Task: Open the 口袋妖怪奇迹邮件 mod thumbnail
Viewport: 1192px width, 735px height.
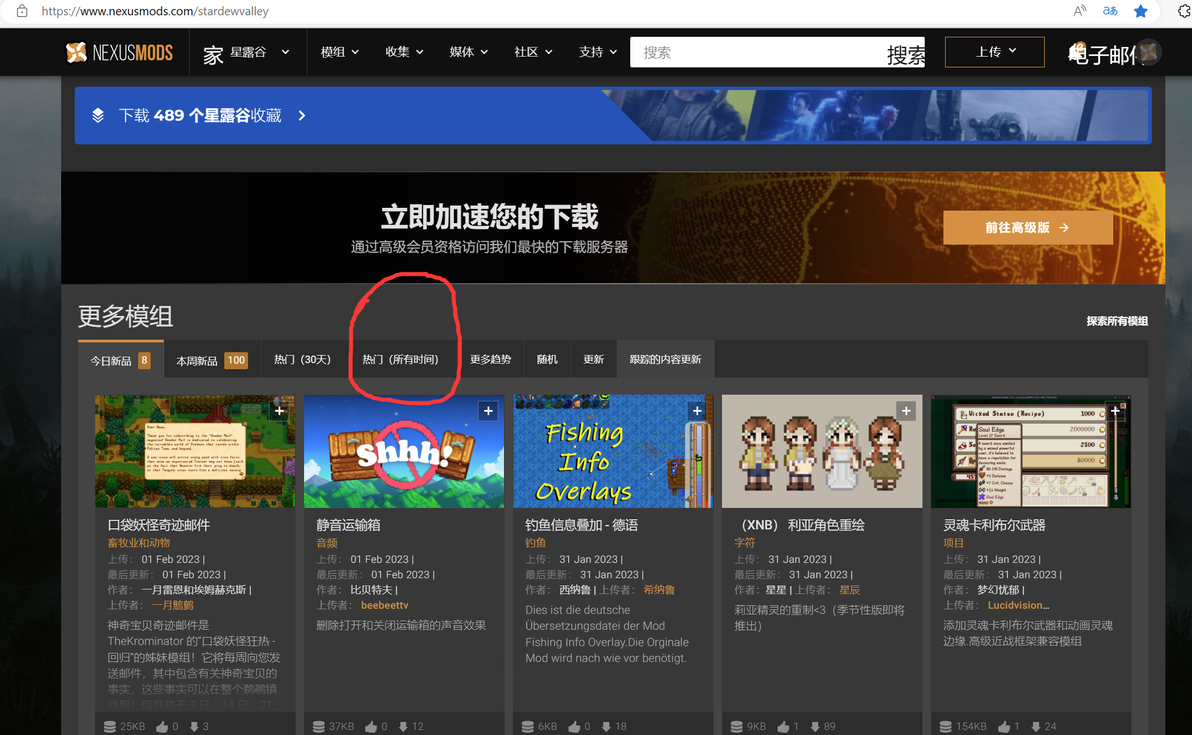Action: [x=195, y=451]
